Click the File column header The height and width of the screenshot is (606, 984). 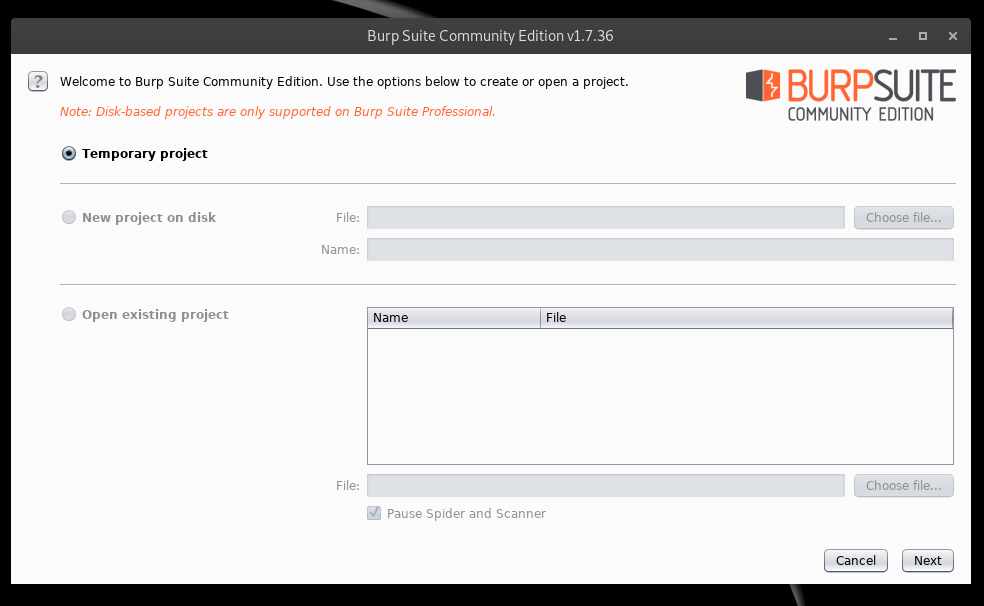click(746, 318)
